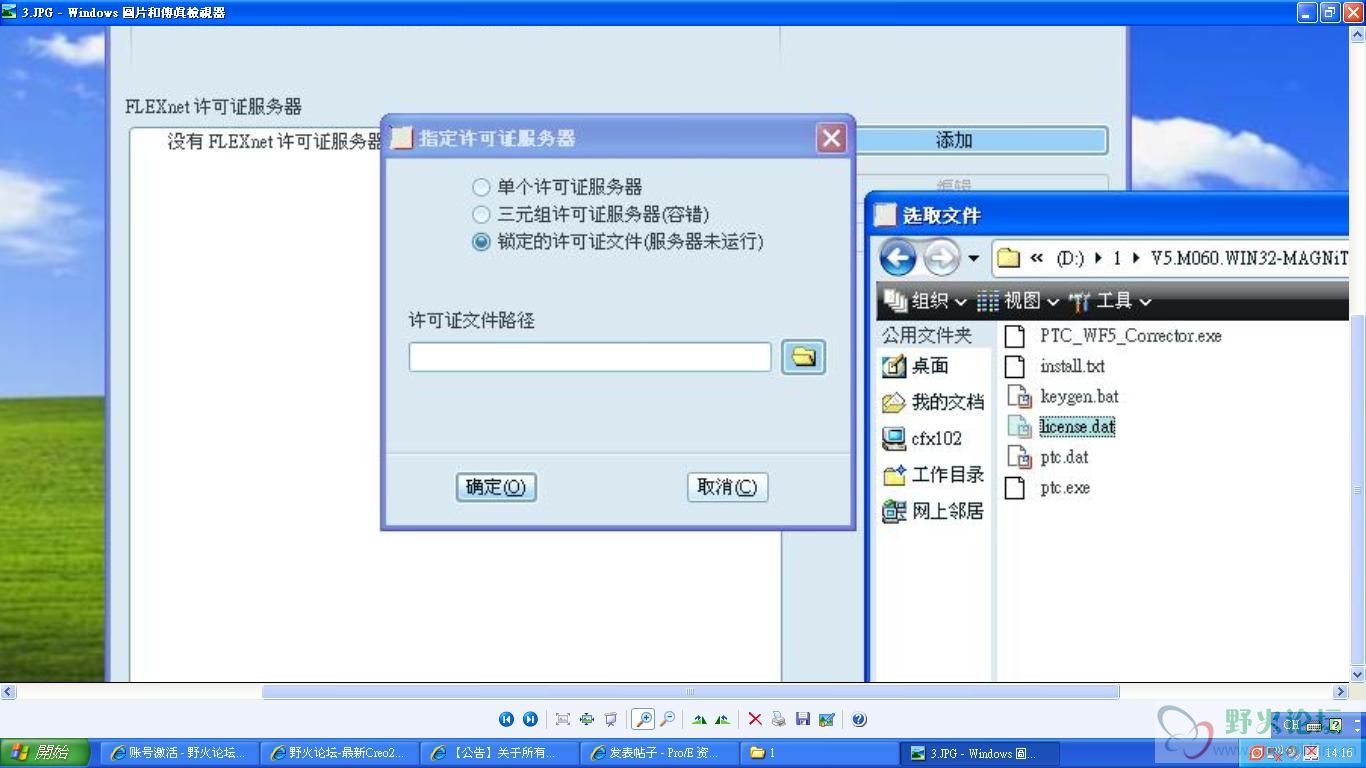Expand the breadcrumb arrow after folder 1

point(1137,258)
